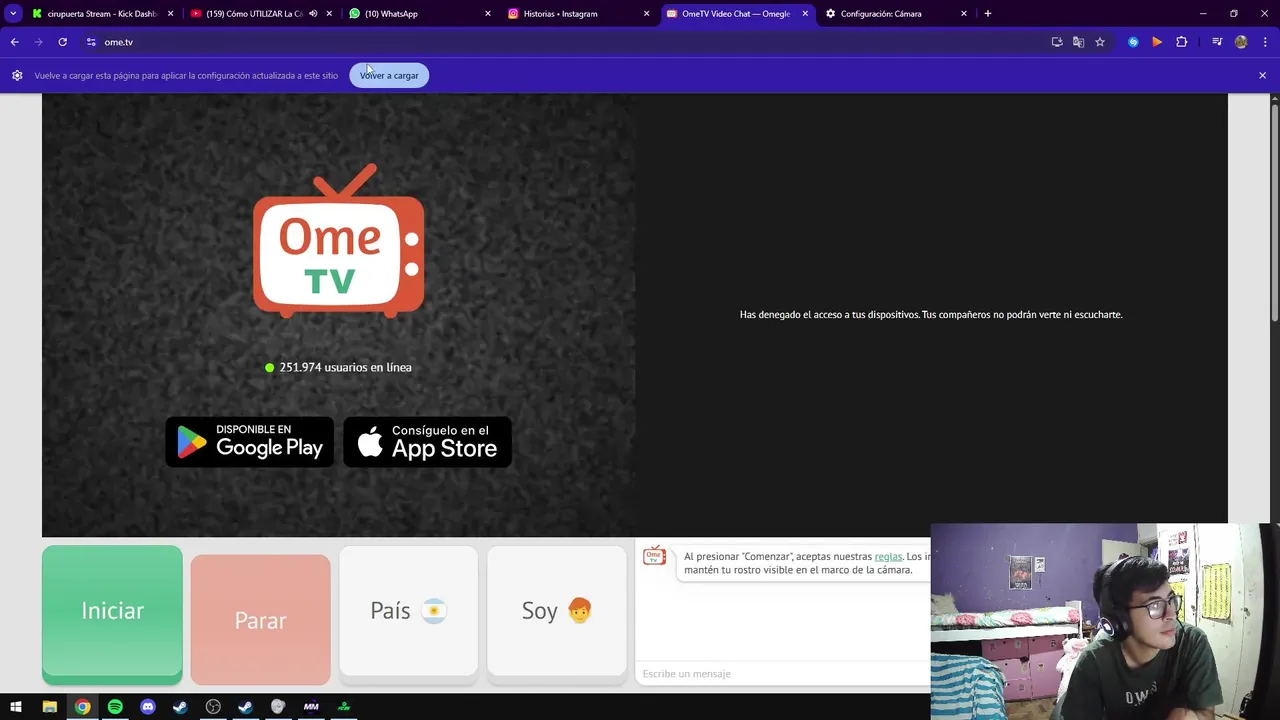This screenshot has height=720, width=1280.
Task: Mute the YouTube tab audio icon
Action: (313, 14)
